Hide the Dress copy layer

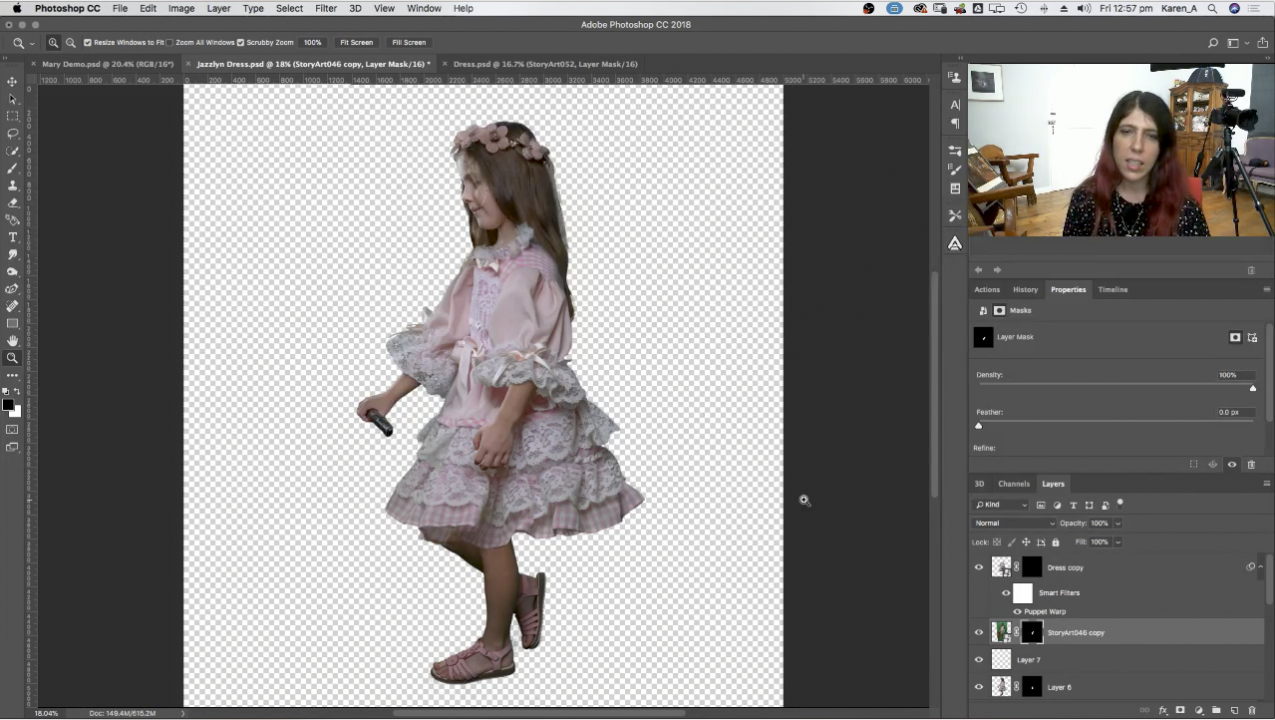tap(979, 567)
